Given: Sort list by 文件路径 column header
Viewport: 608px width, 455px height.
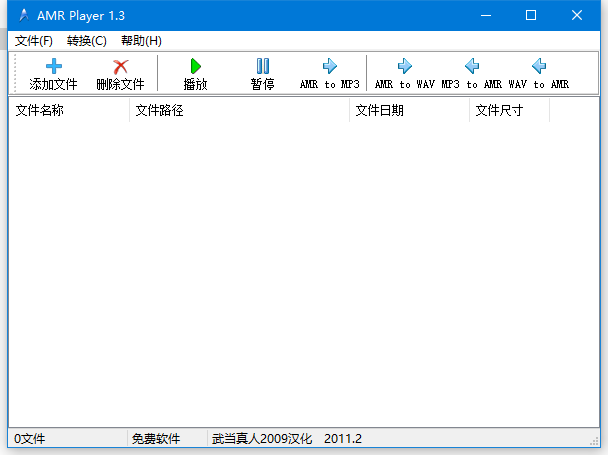Looking at the screenshot, I should coord(239,111).
